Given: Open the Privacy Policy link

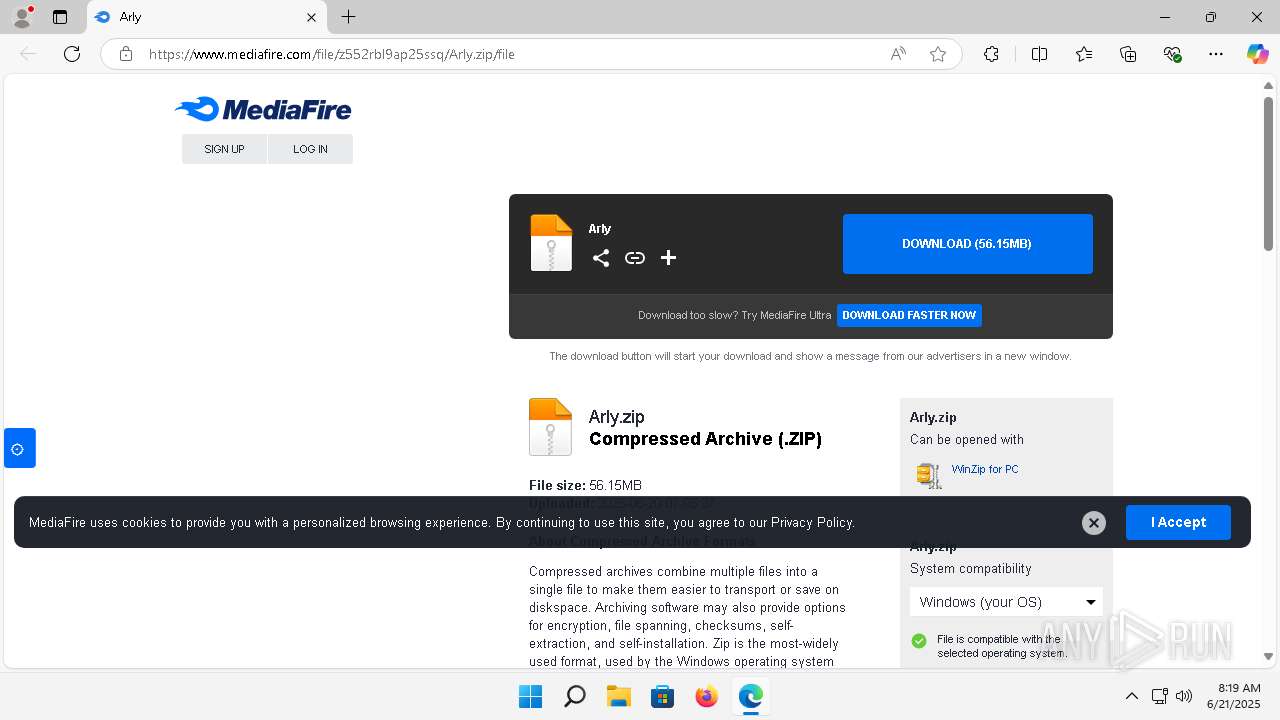Looking at the screenshot, I should point(812,522).
